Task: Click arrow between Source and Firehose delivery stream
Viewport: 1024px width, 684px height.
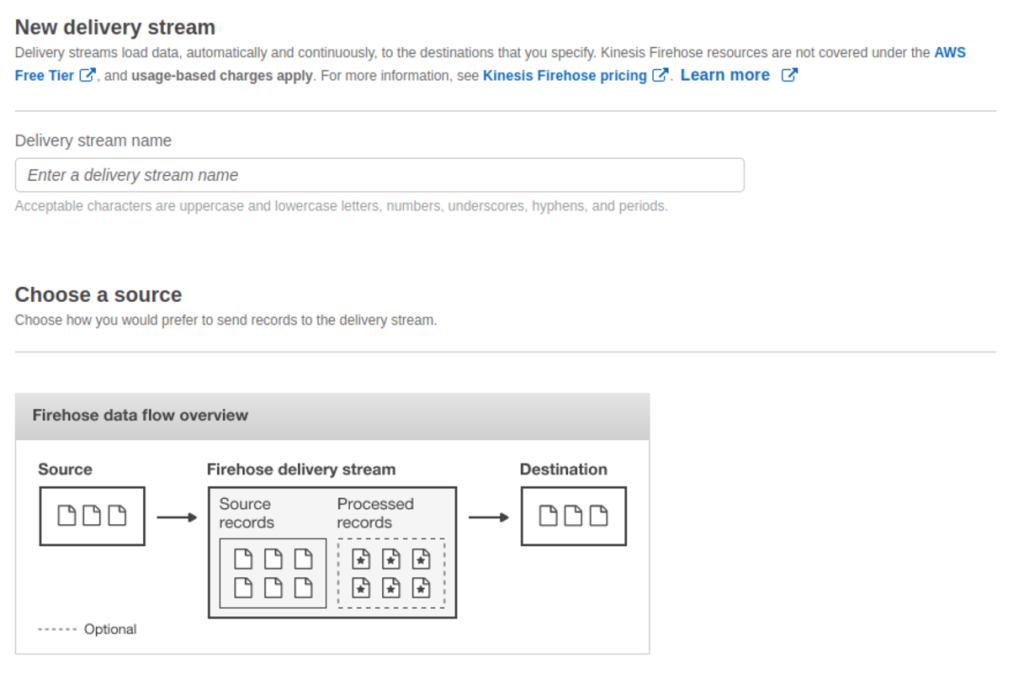Action: point(177,517)
